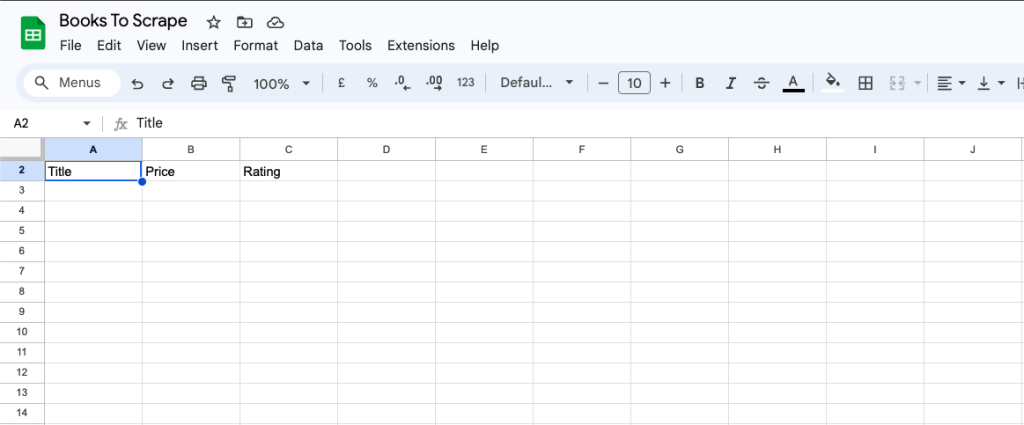Toggle italic formatting
This screenshot has width=1024, height=425.
tap(731, 83)
